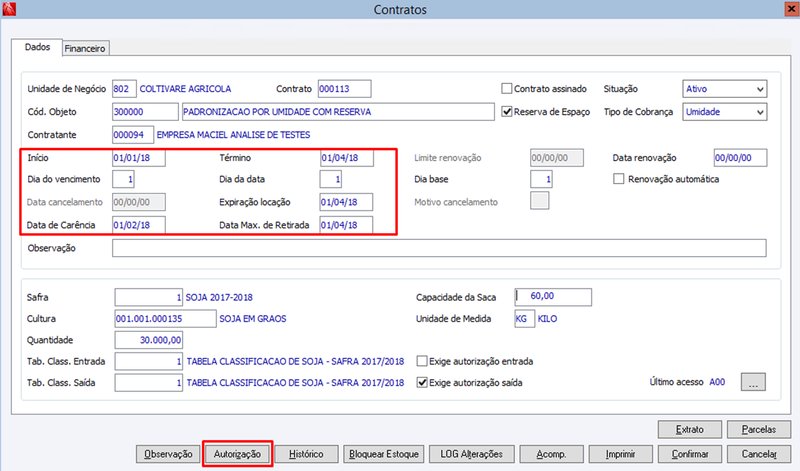
Task: Click the Extrato button
Action: [x=690, y=430]
